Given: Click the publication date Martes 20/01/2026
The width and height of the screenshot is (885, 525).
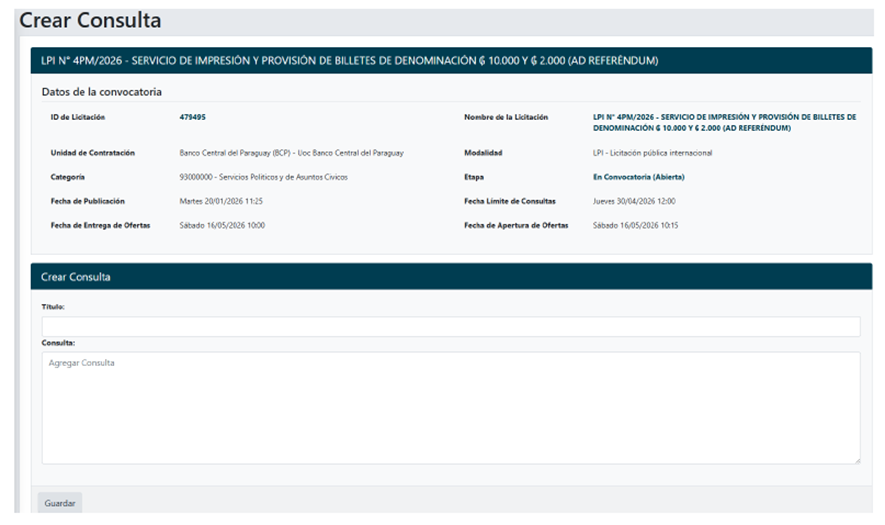Looking at the screenshot, I should point(221,201).
